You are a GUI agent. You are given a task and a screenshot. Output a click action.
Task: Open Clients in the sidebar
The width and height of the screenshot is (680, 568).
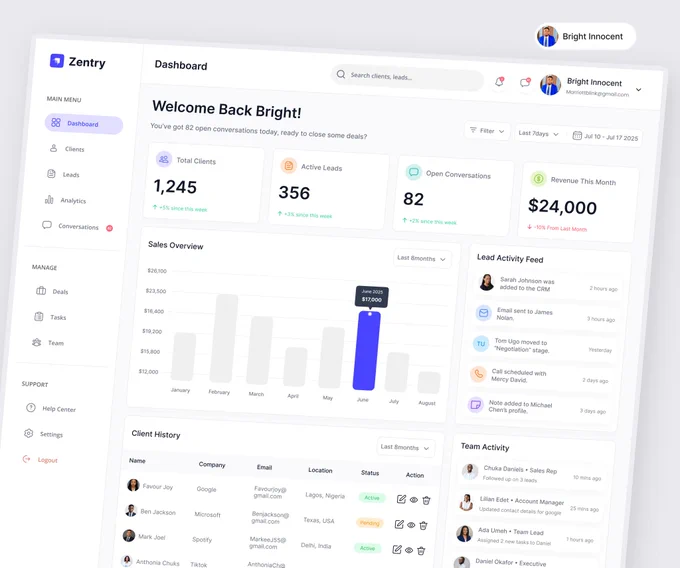click(x=67, y=149)
